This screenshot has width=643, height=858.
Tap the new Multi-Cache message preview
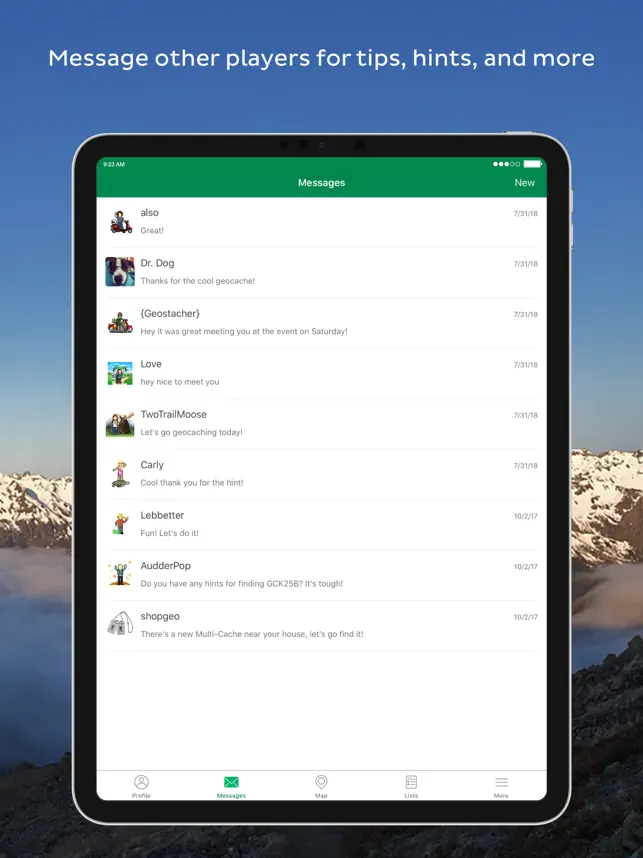[252, 634]
